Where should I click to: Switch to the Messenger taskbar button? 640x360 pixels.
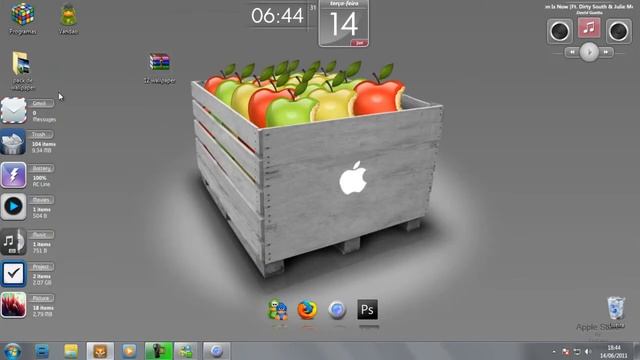coord(186,351)
